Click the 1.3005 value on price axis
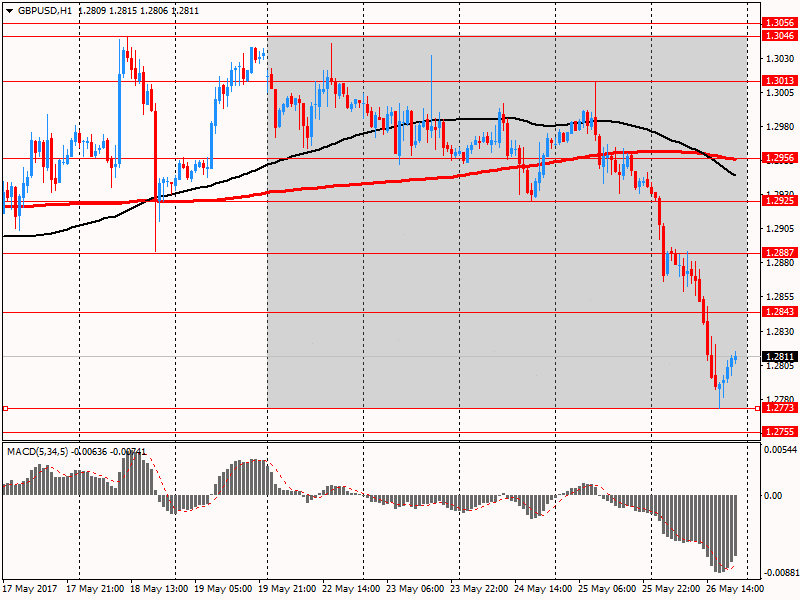 [780, 92]
